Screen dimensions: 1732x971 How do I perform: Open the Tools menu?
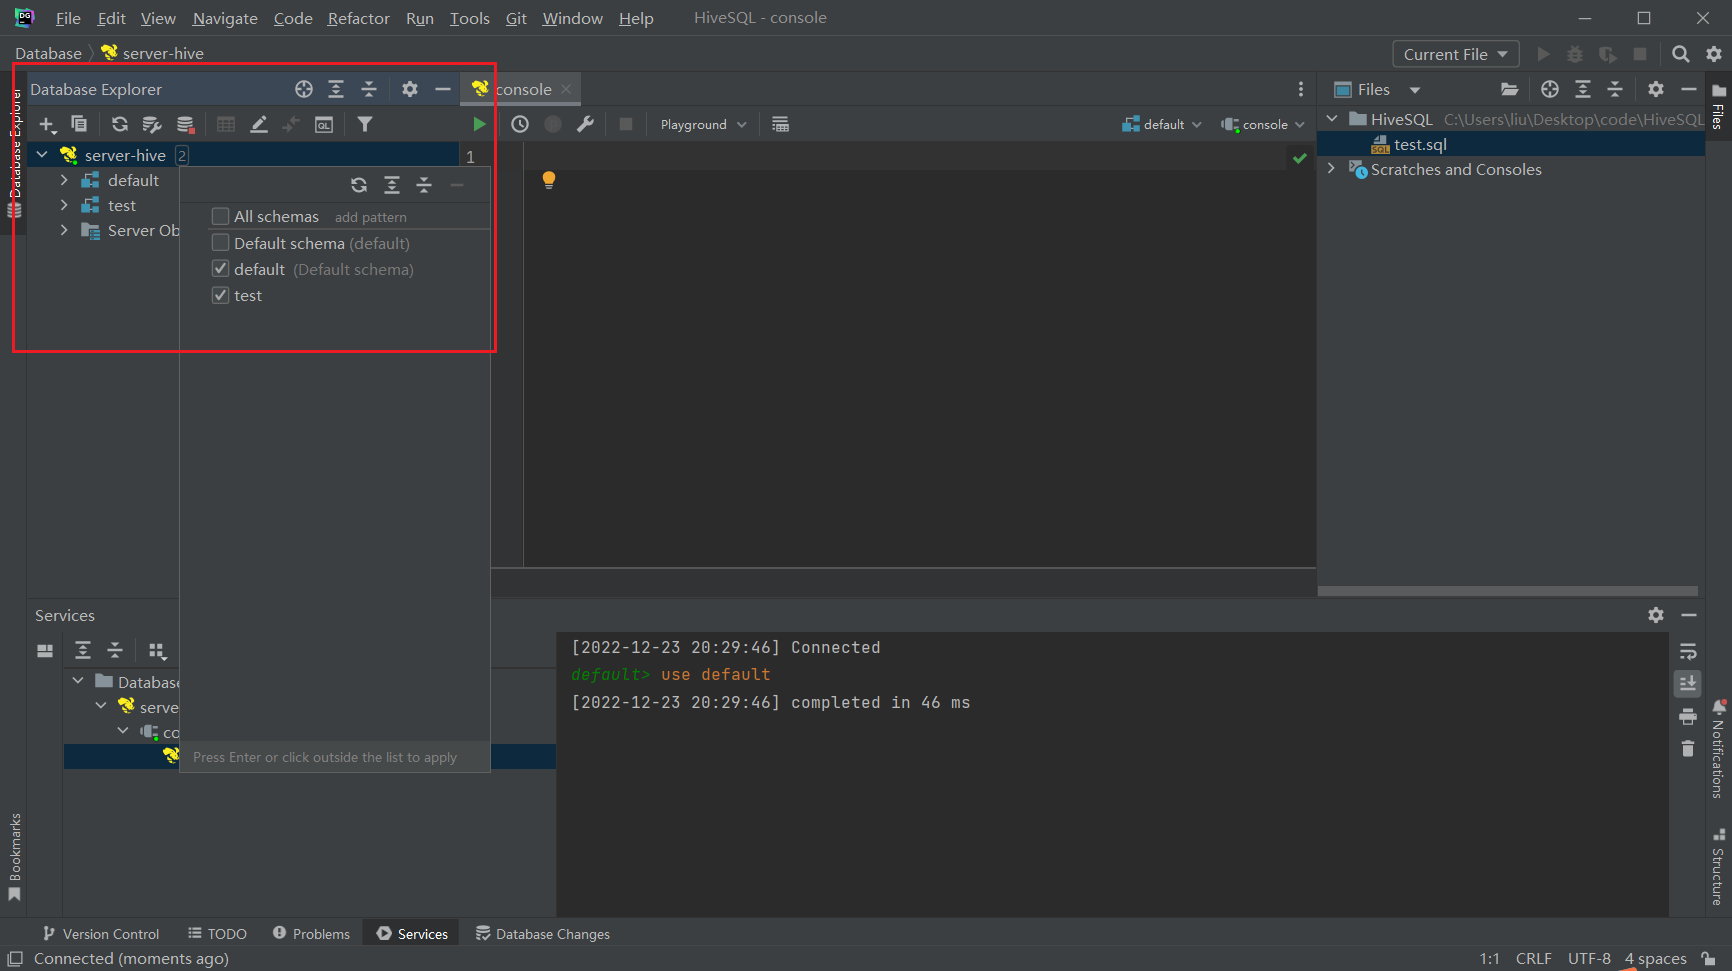[469, 18]
